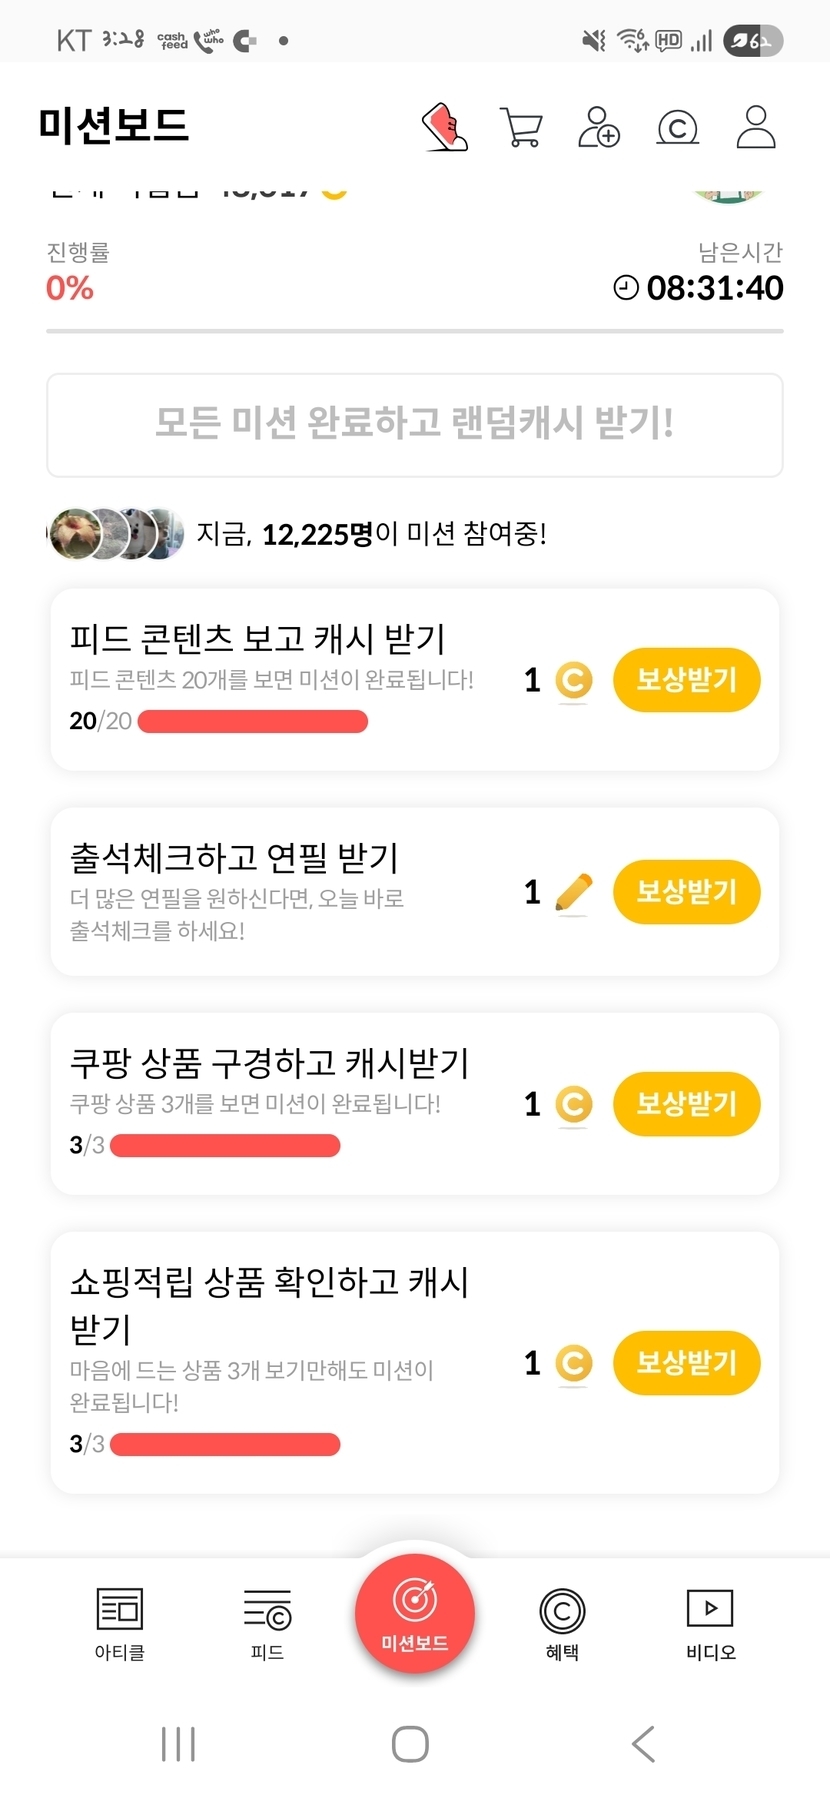Tap 모든 미션 완료하고 랜덤캐시 받기 button
This screenshot has width=830, height=1798.
click(x=415, y=424)
